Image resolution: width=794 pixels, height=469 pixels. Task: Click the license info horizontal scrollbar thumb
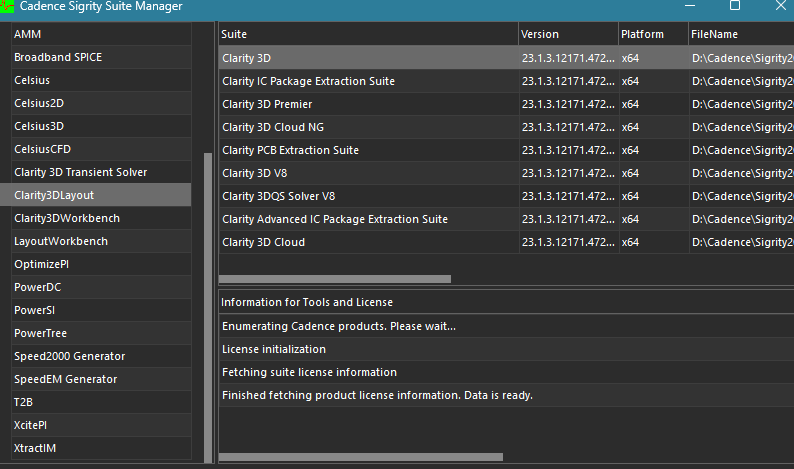coord(361,457)
